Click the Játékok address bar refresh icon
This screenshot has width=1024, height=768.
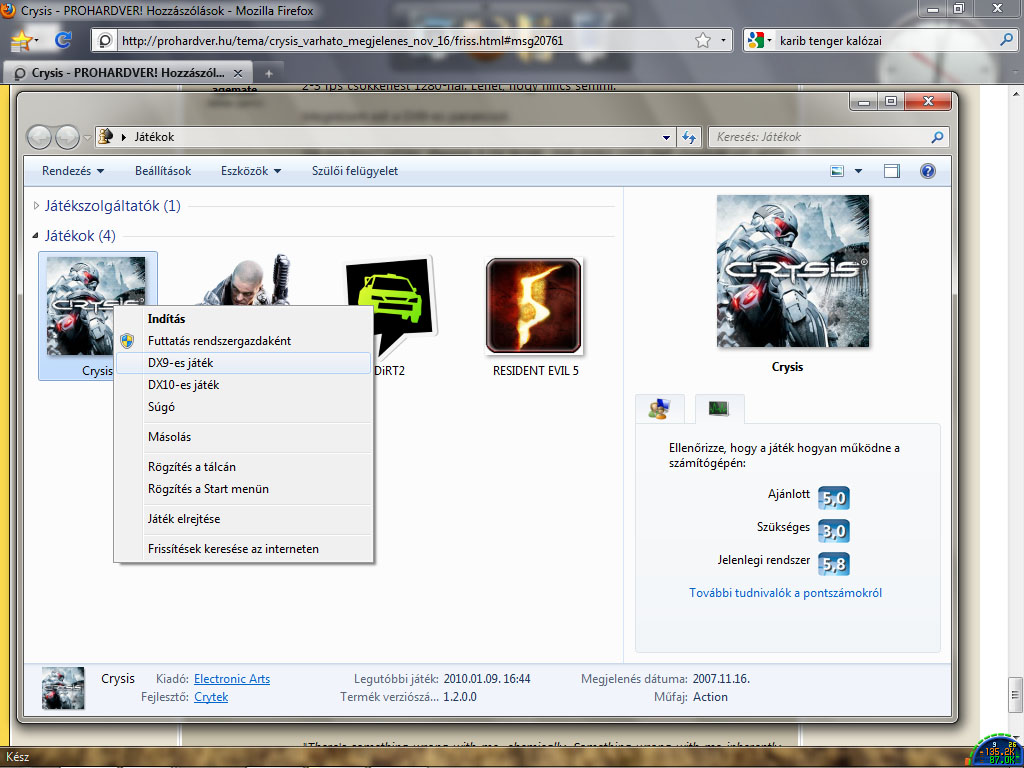[689, 137]
